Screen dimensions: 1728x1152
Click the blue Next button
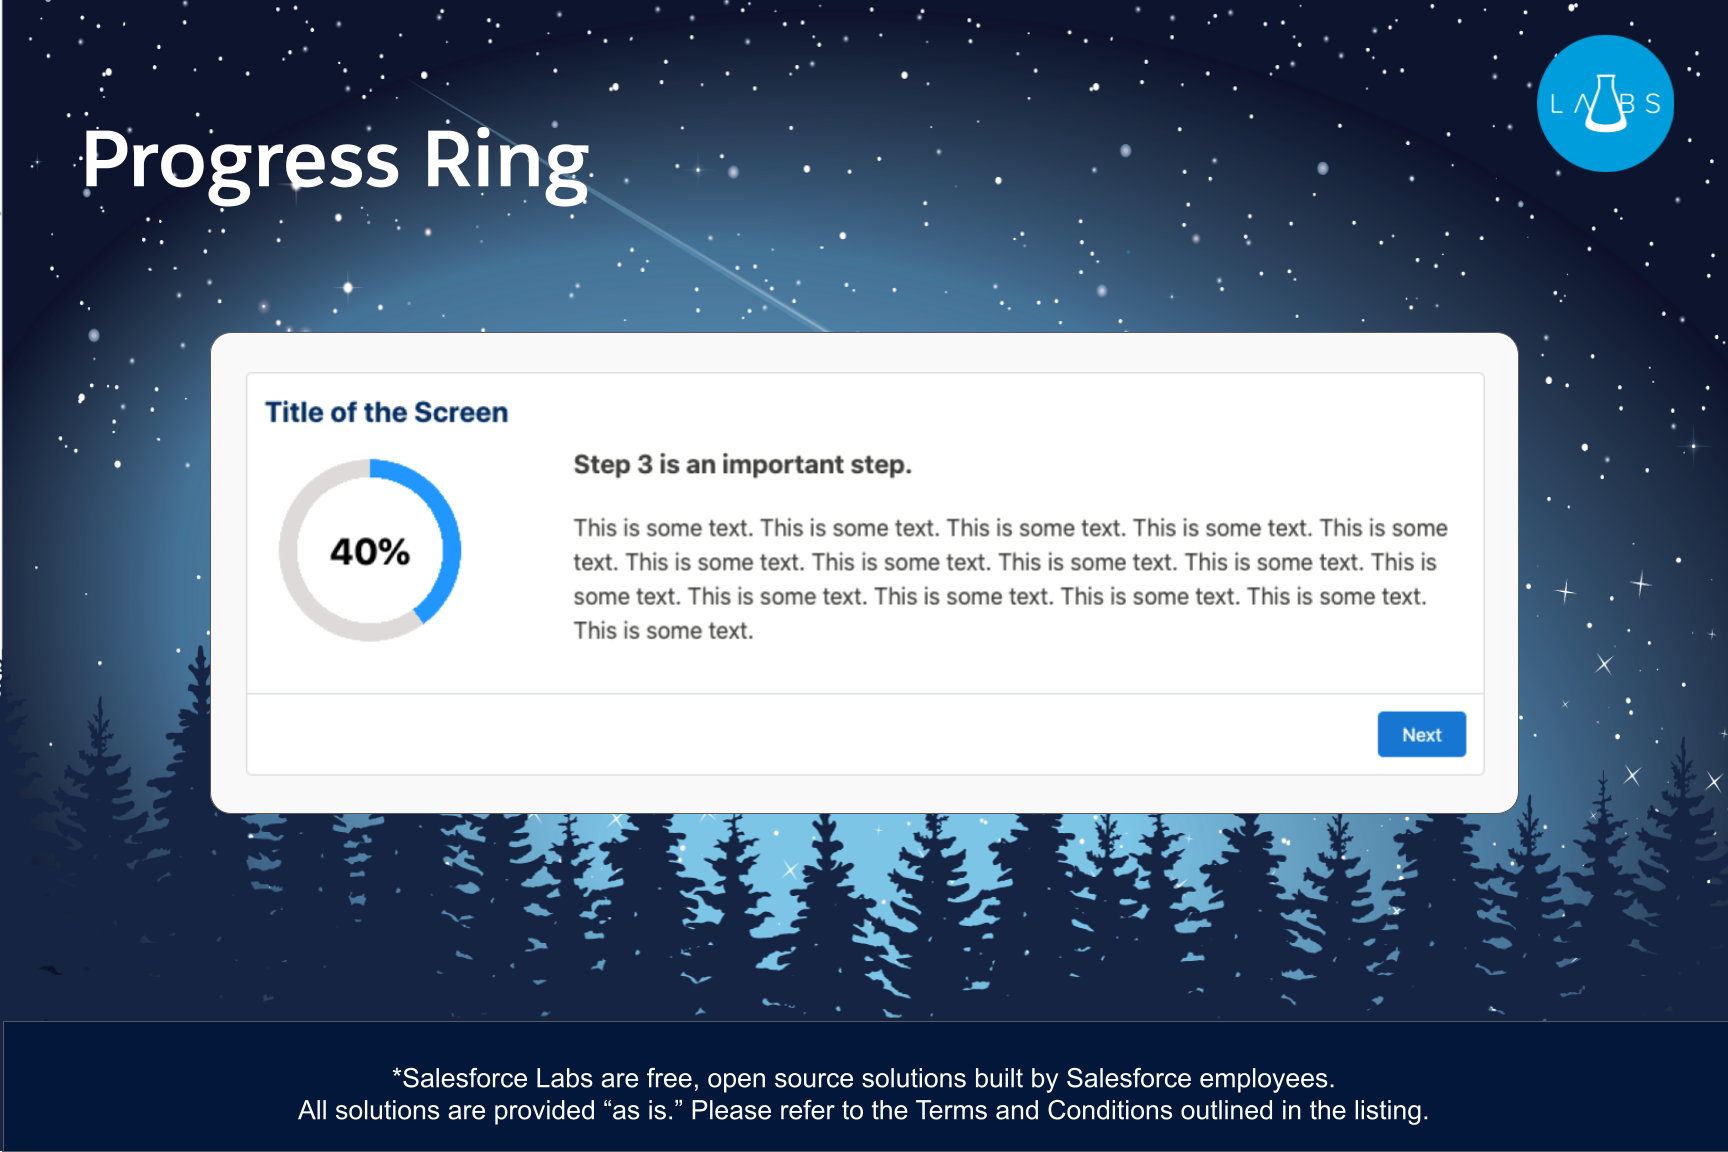(x=1421, y=734)
